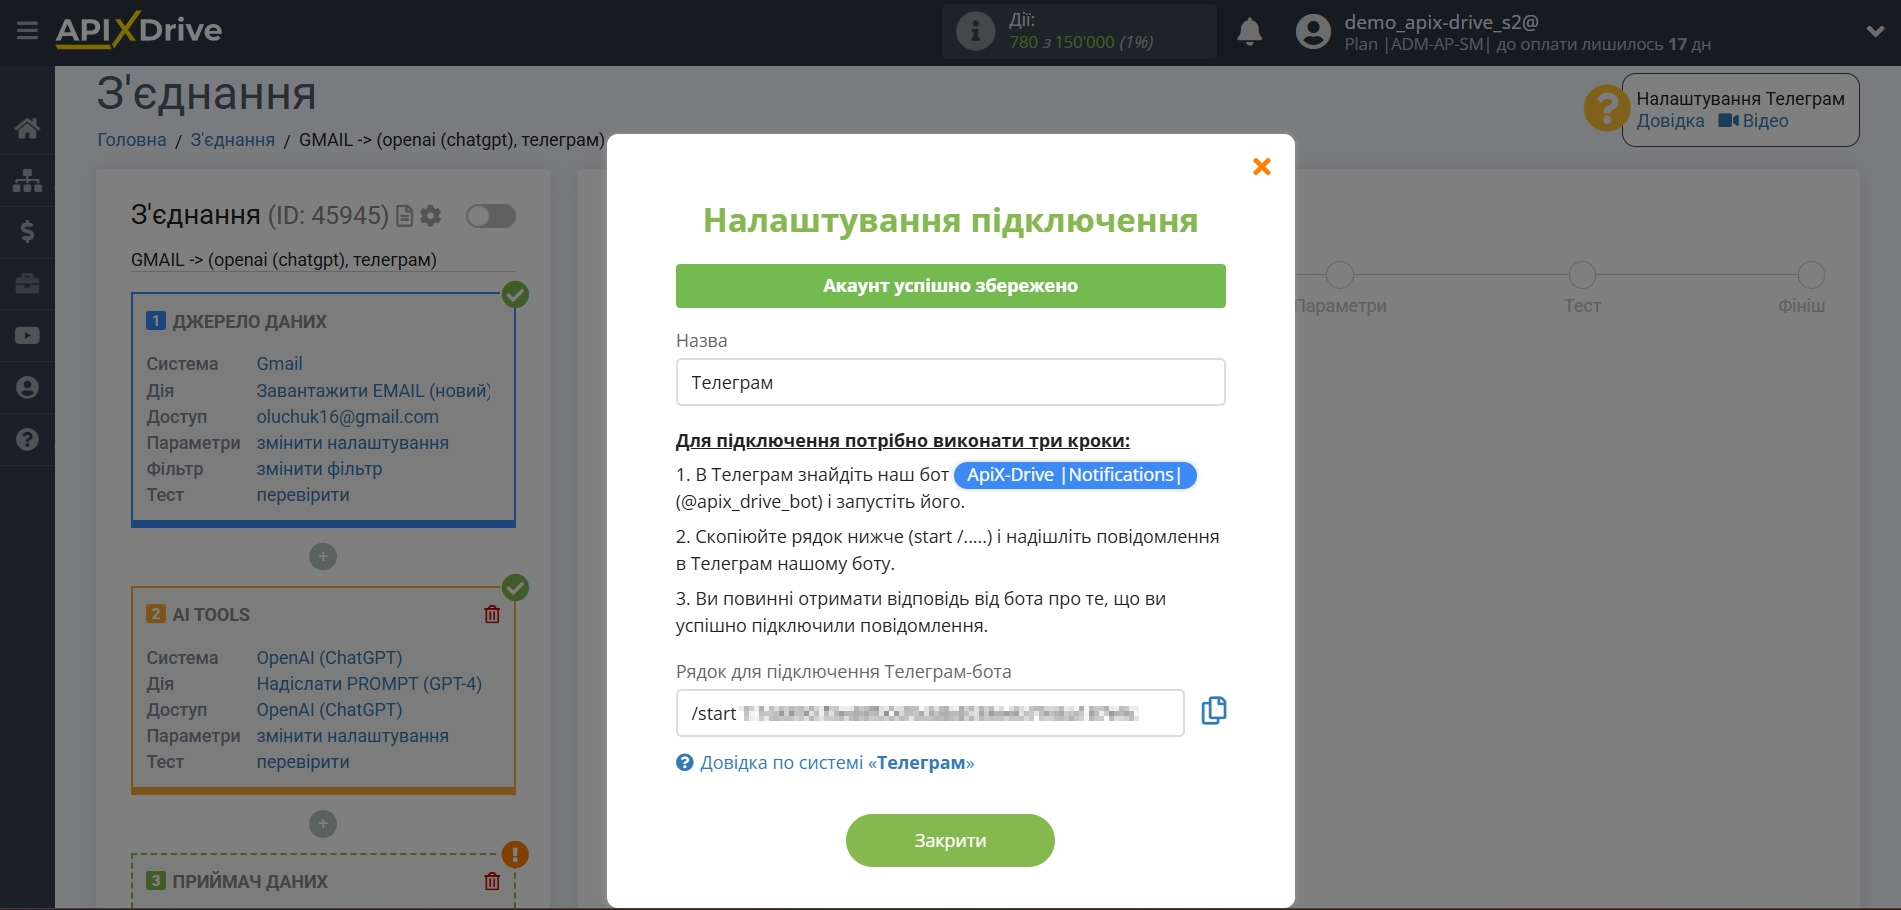Click the ApiX-Drive logo

click(139, 30)
